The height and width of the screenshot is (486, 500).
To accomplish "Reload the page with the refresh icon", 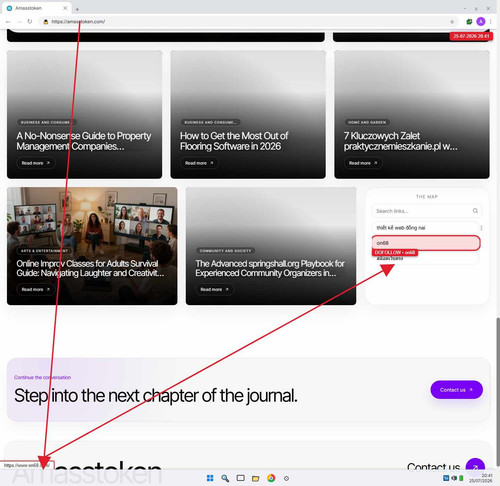I will tap(30, 22).
